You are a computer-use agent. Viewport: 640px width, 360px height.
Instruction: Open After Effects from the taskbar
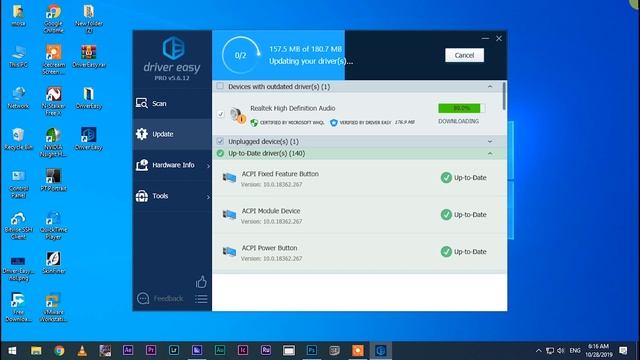128,351
